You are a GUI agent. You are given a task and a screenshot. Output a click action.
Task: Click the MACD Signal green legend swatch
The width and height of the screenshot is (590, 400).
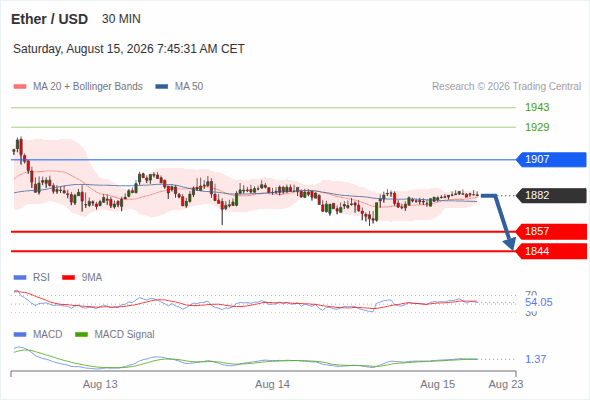pos(82,335)
